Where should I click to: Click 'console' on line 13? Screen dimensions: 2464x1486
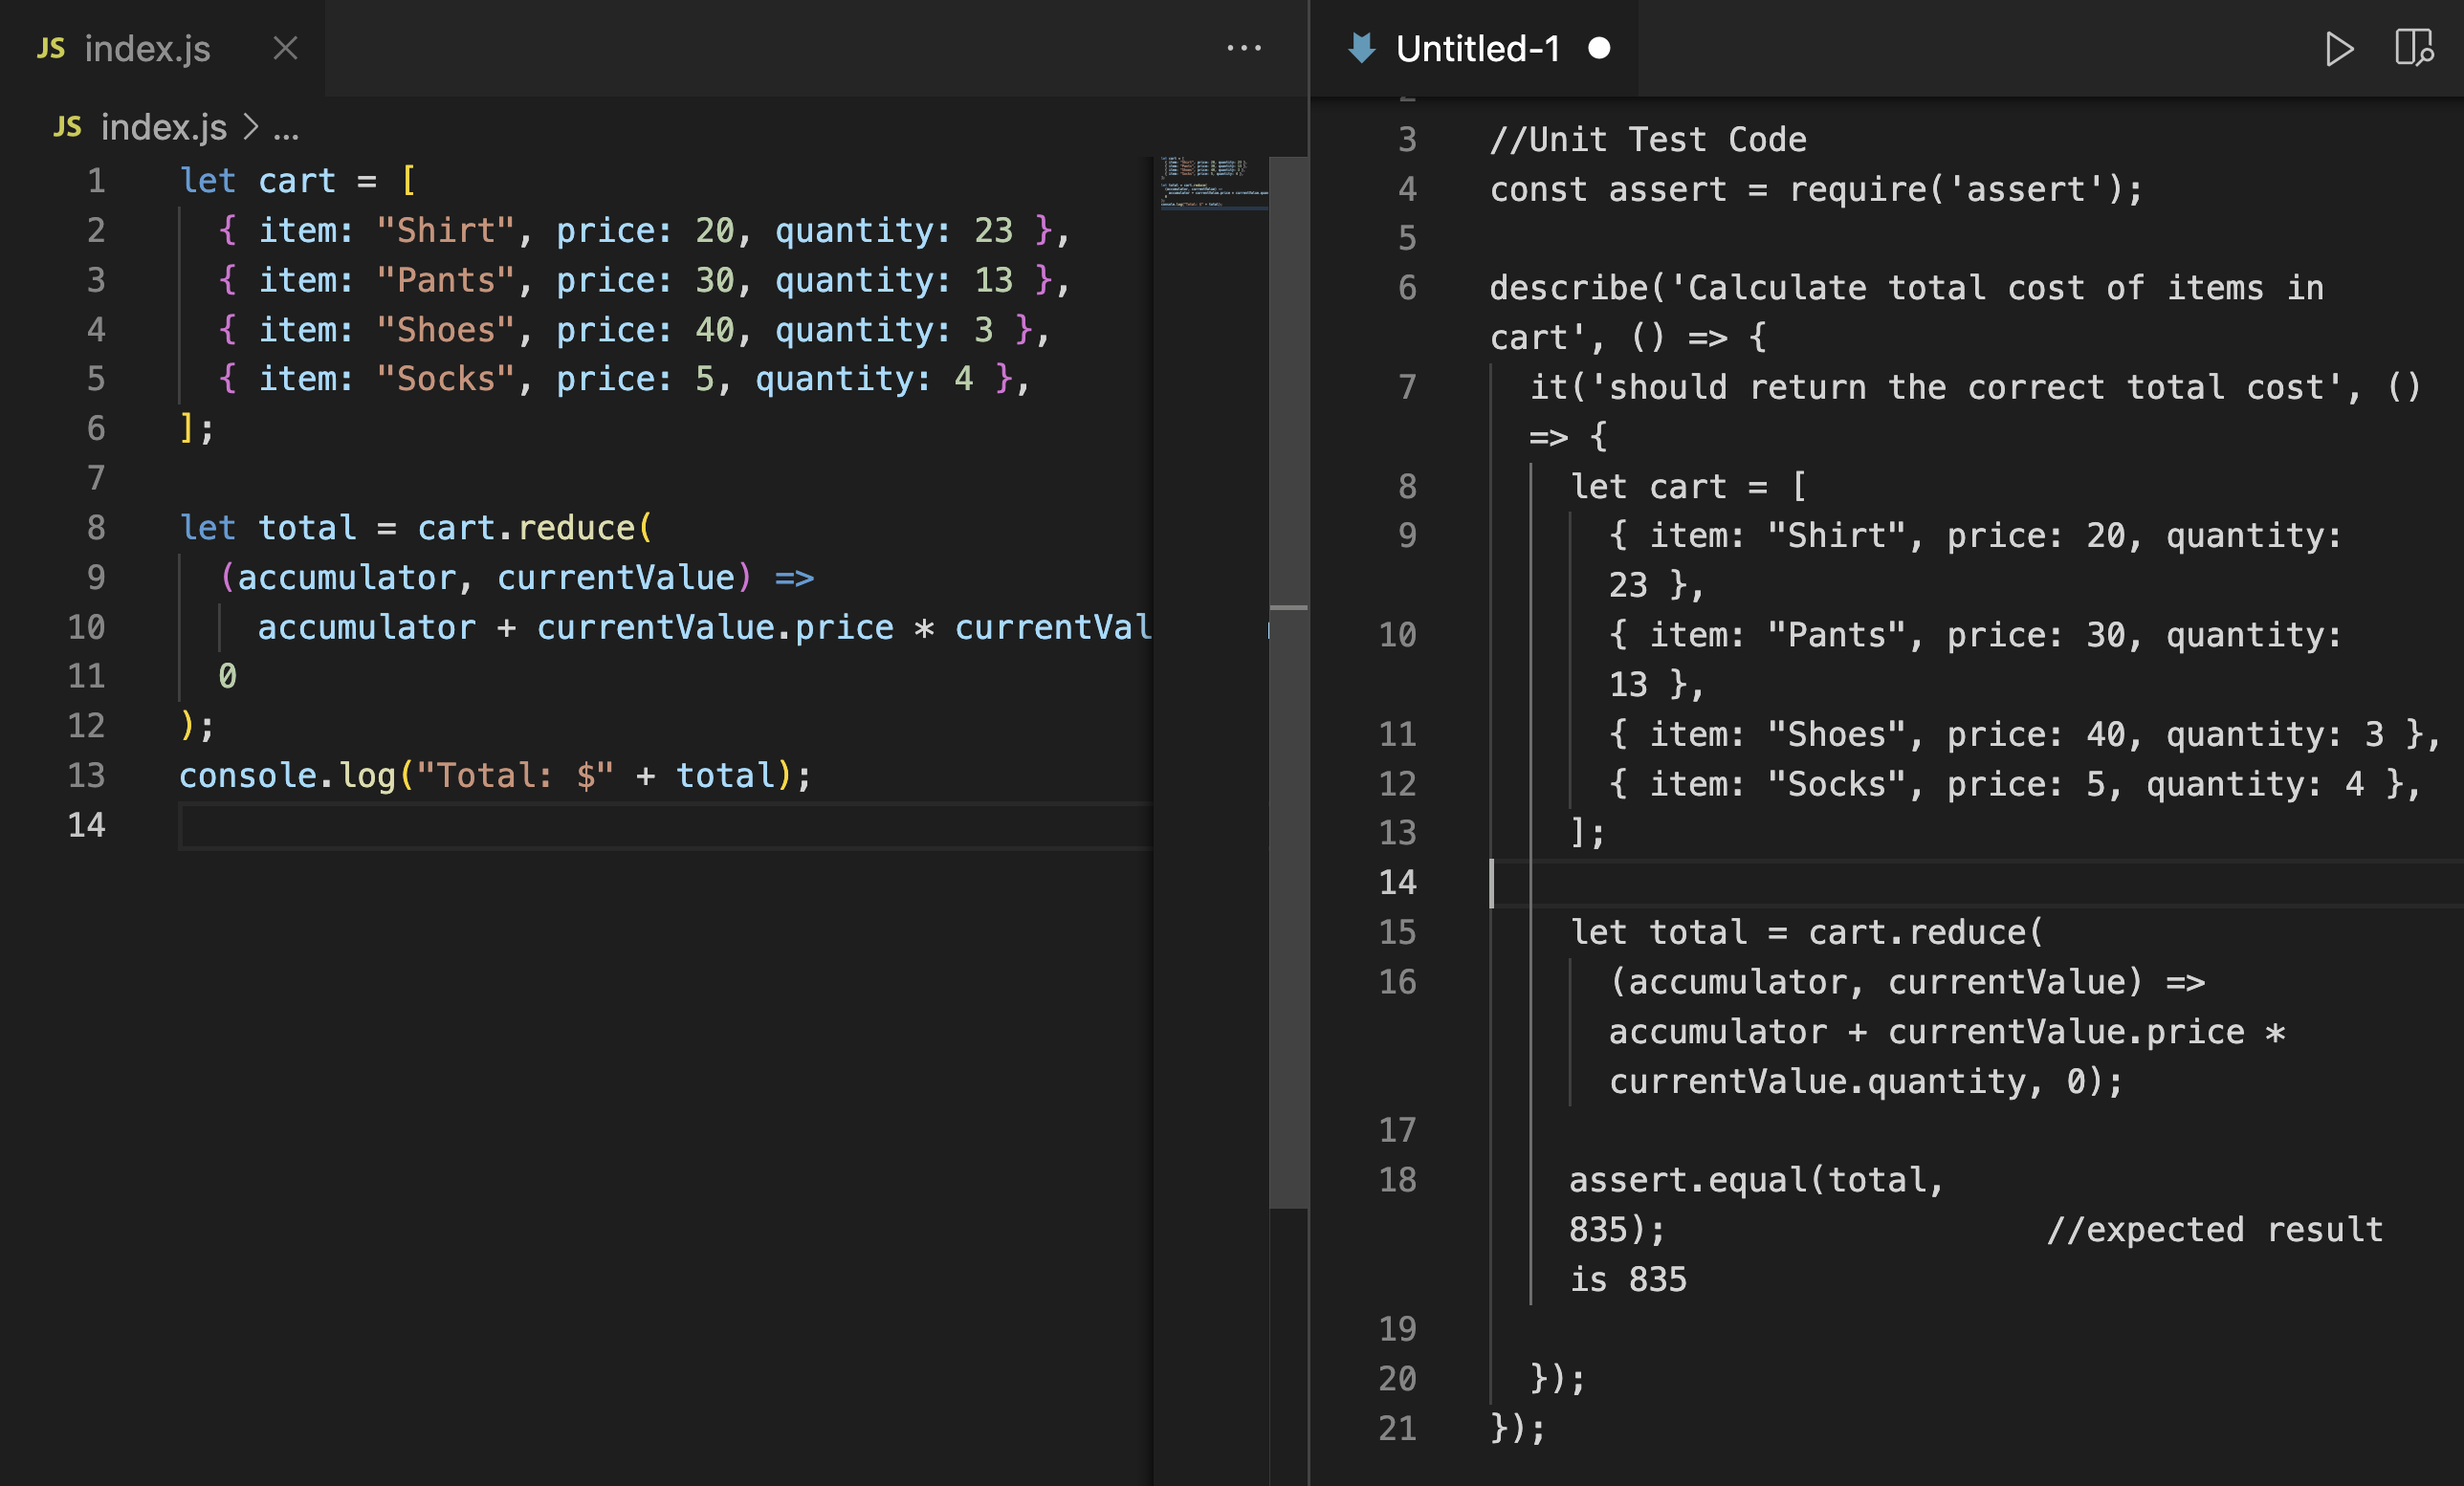click(248, 776)
